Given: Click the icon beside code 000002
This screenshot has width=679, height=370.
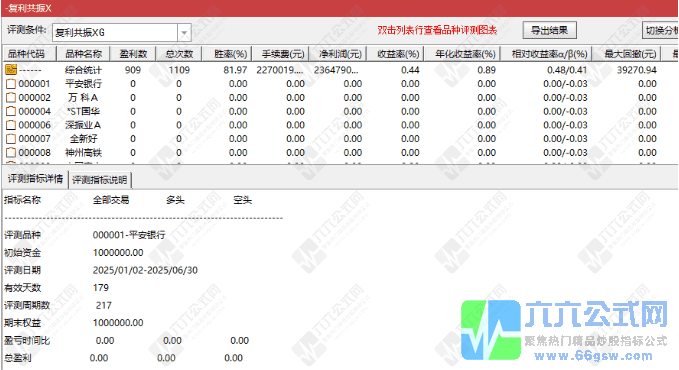Looking at the screenshot, I should [11, 97].
